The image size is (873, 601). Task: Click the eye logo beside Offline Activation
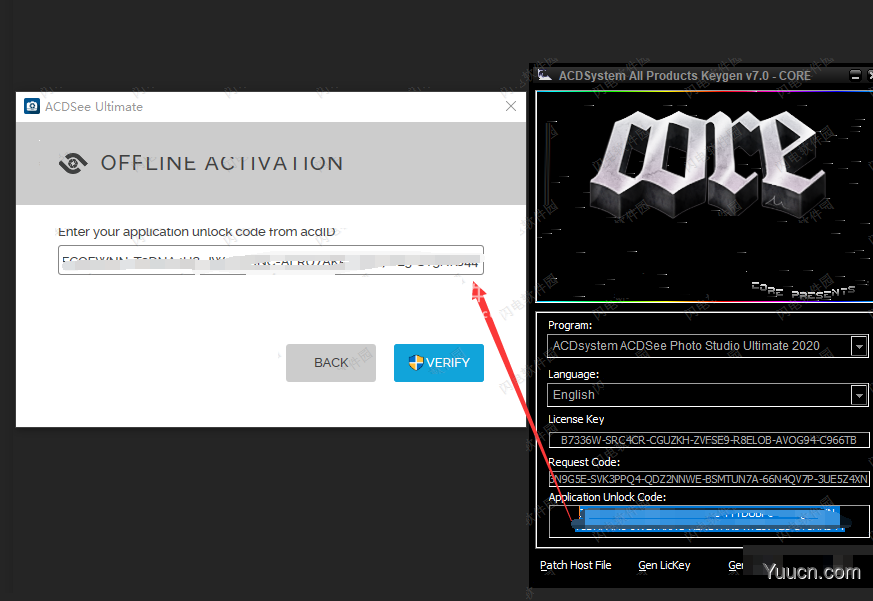(x=73, y=163)
